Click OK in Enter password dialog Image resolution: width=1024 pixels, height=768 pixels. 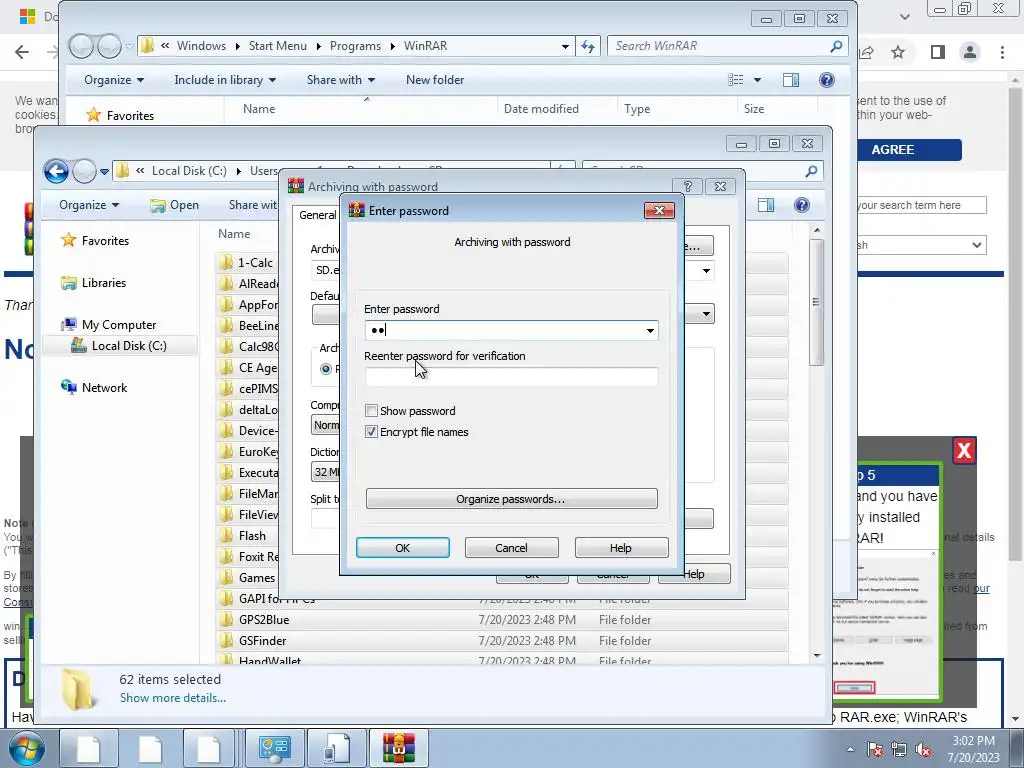point(403,548)
